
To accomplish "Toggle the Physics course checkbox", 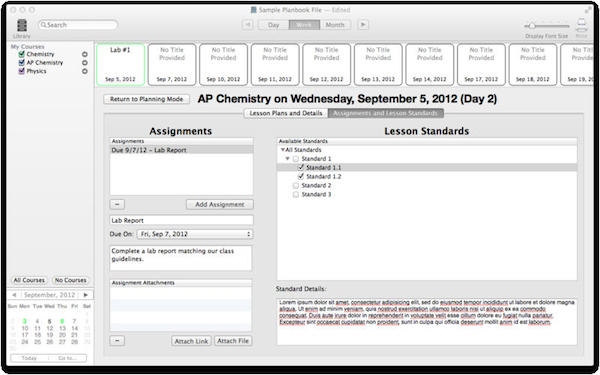I will pos(21,71).
